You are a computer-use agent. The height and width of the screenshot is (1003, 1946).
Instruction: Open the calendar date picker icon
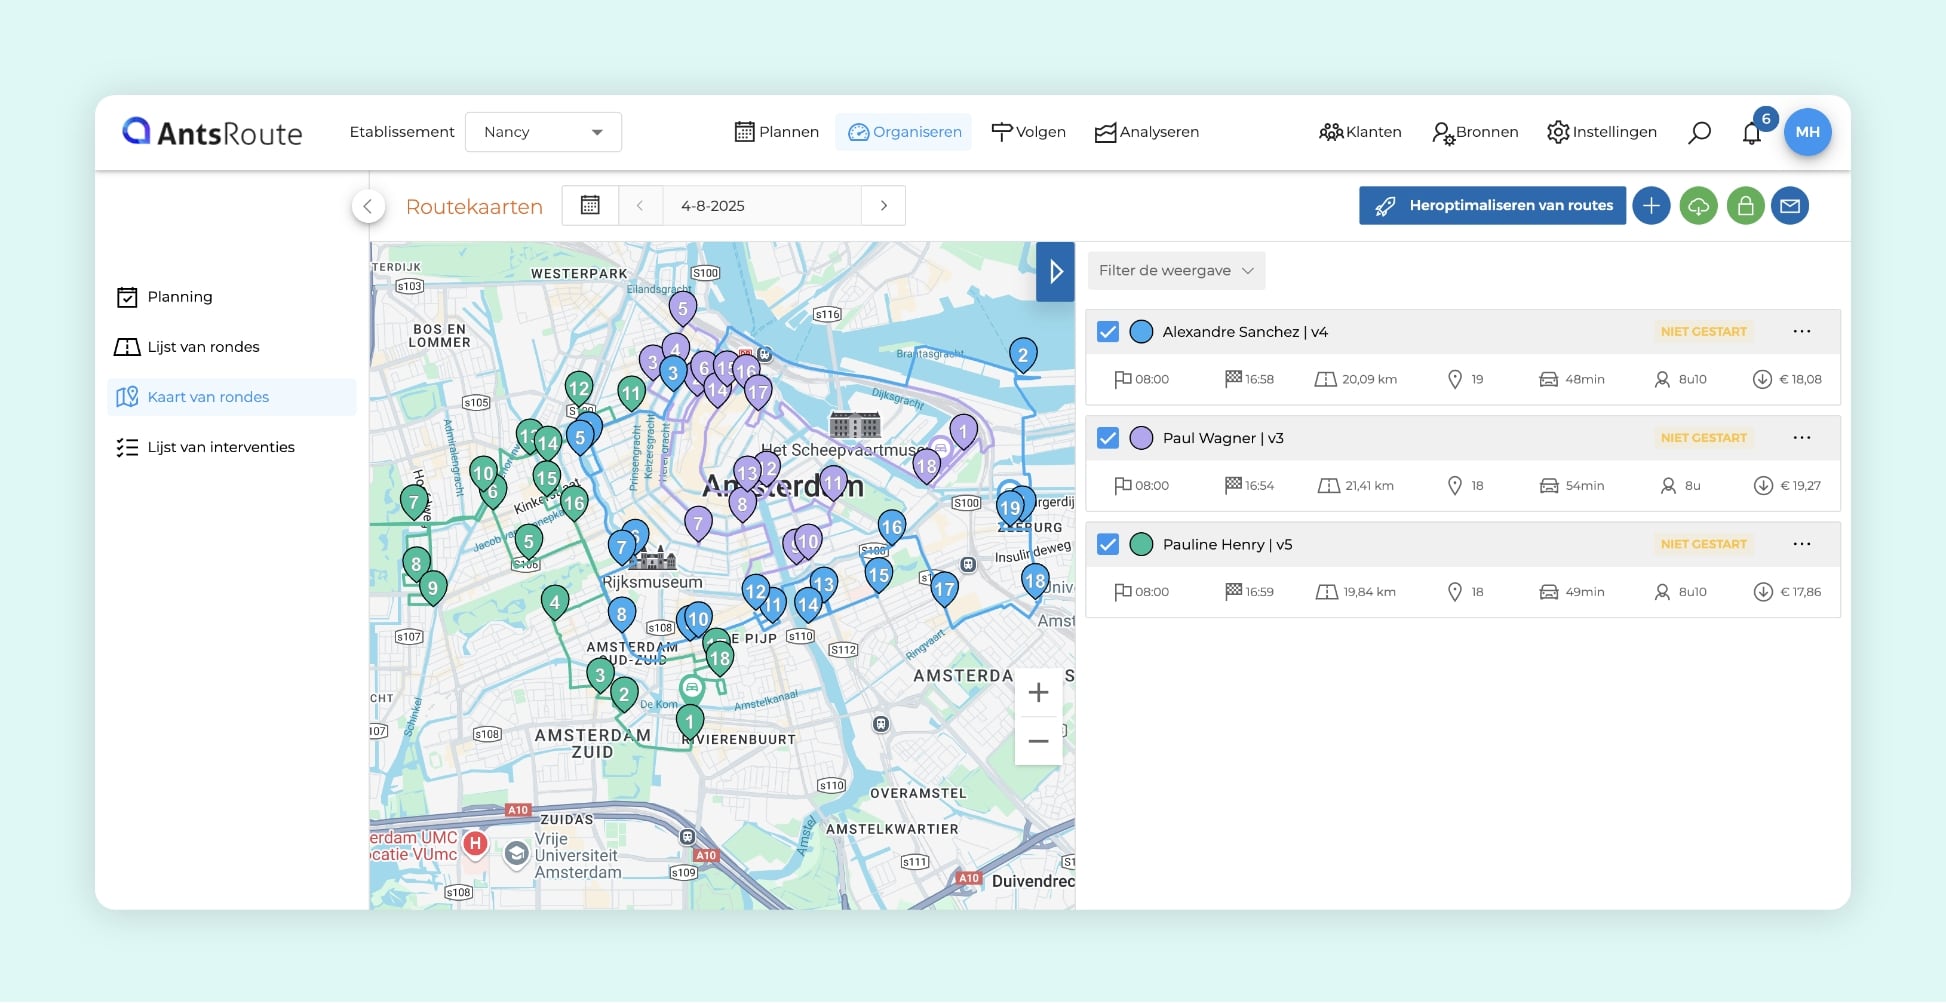pyautogui.click(x=590, y=206)
